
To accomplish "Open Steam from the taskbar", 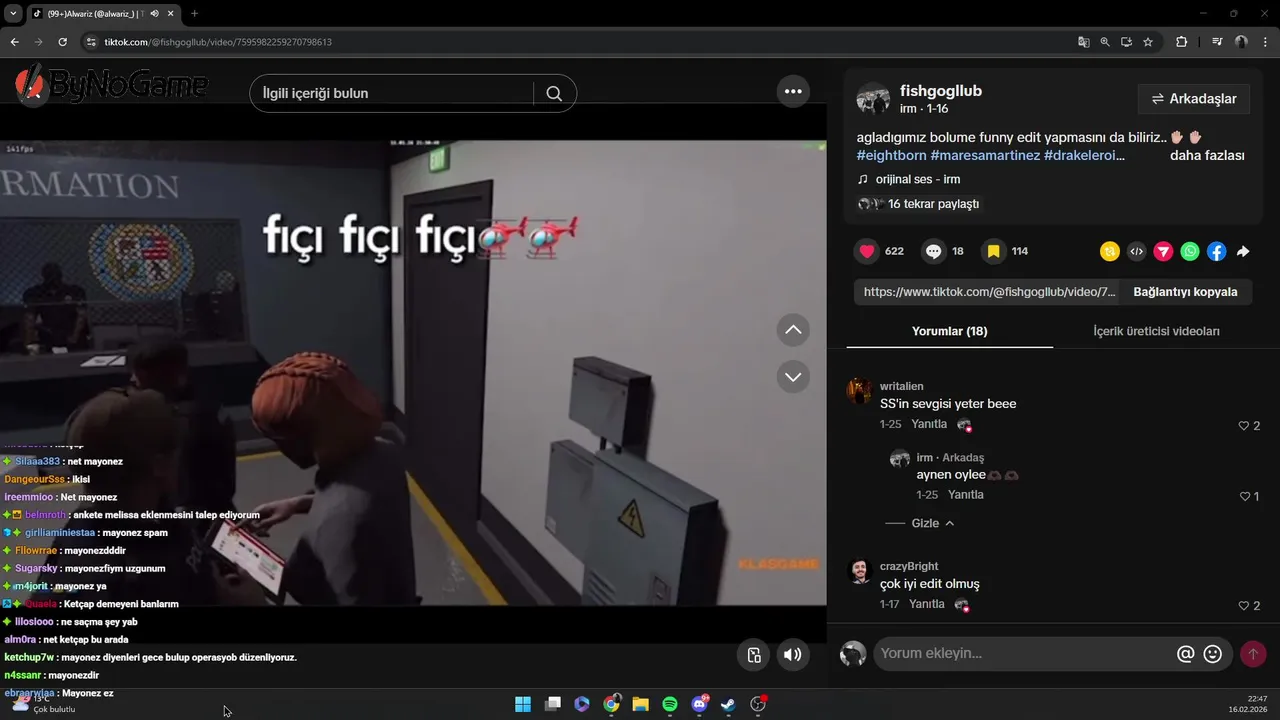I will click(728, 704).
